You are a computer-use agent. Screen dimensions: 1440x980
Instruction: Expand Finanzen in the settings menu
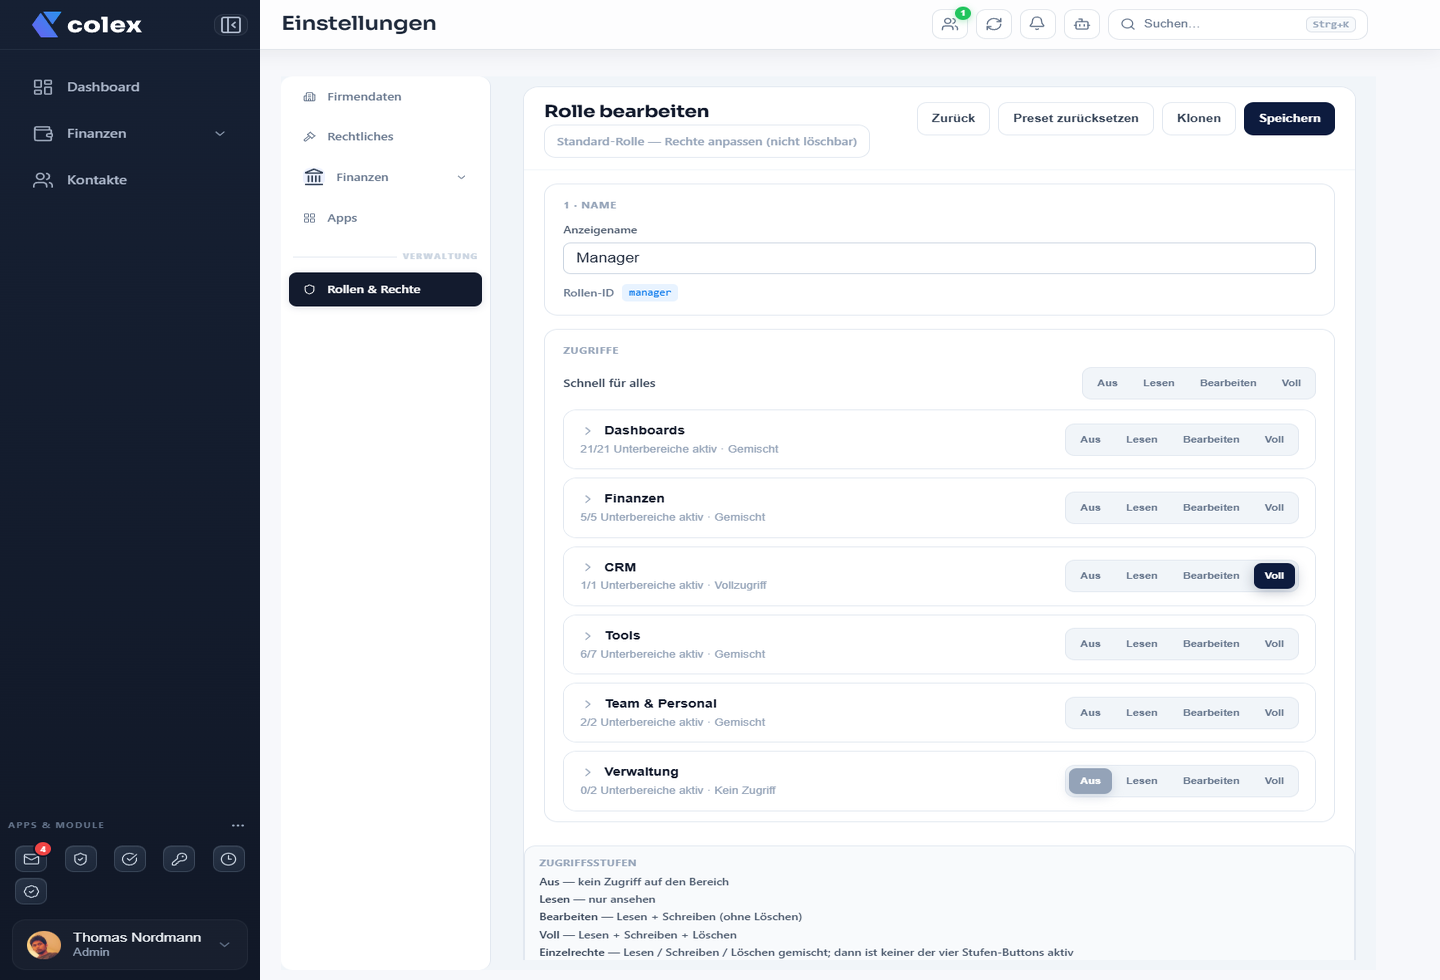385,177
